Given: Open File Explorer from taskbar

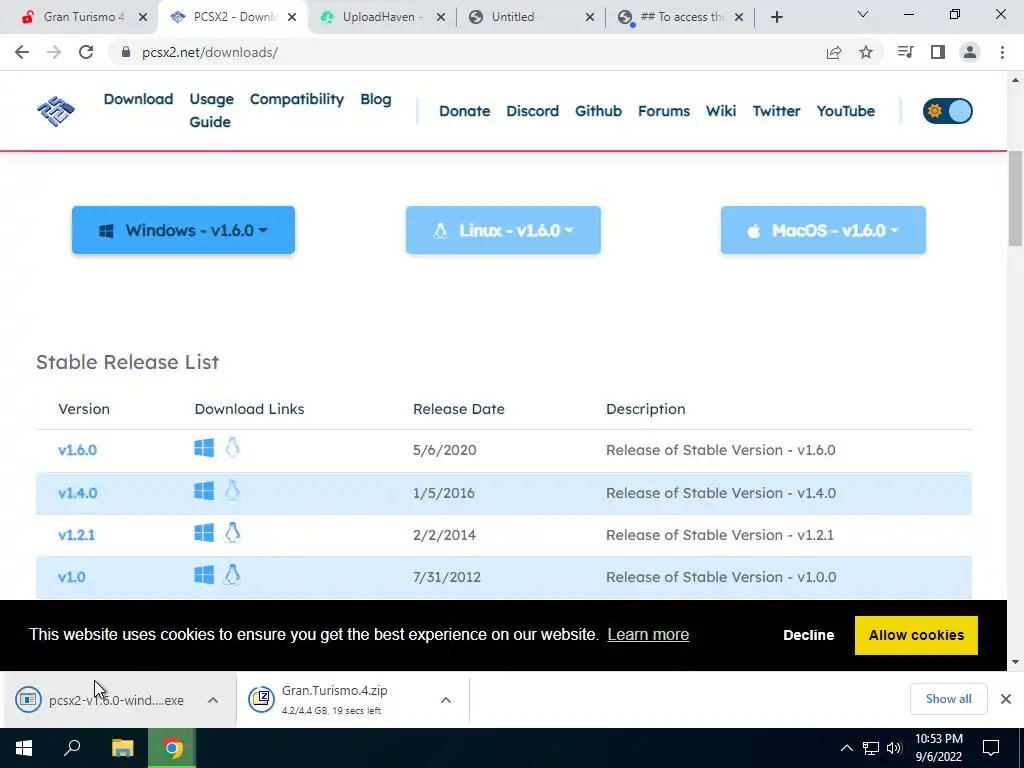Looking at the screenshot, I should (123, 748).
